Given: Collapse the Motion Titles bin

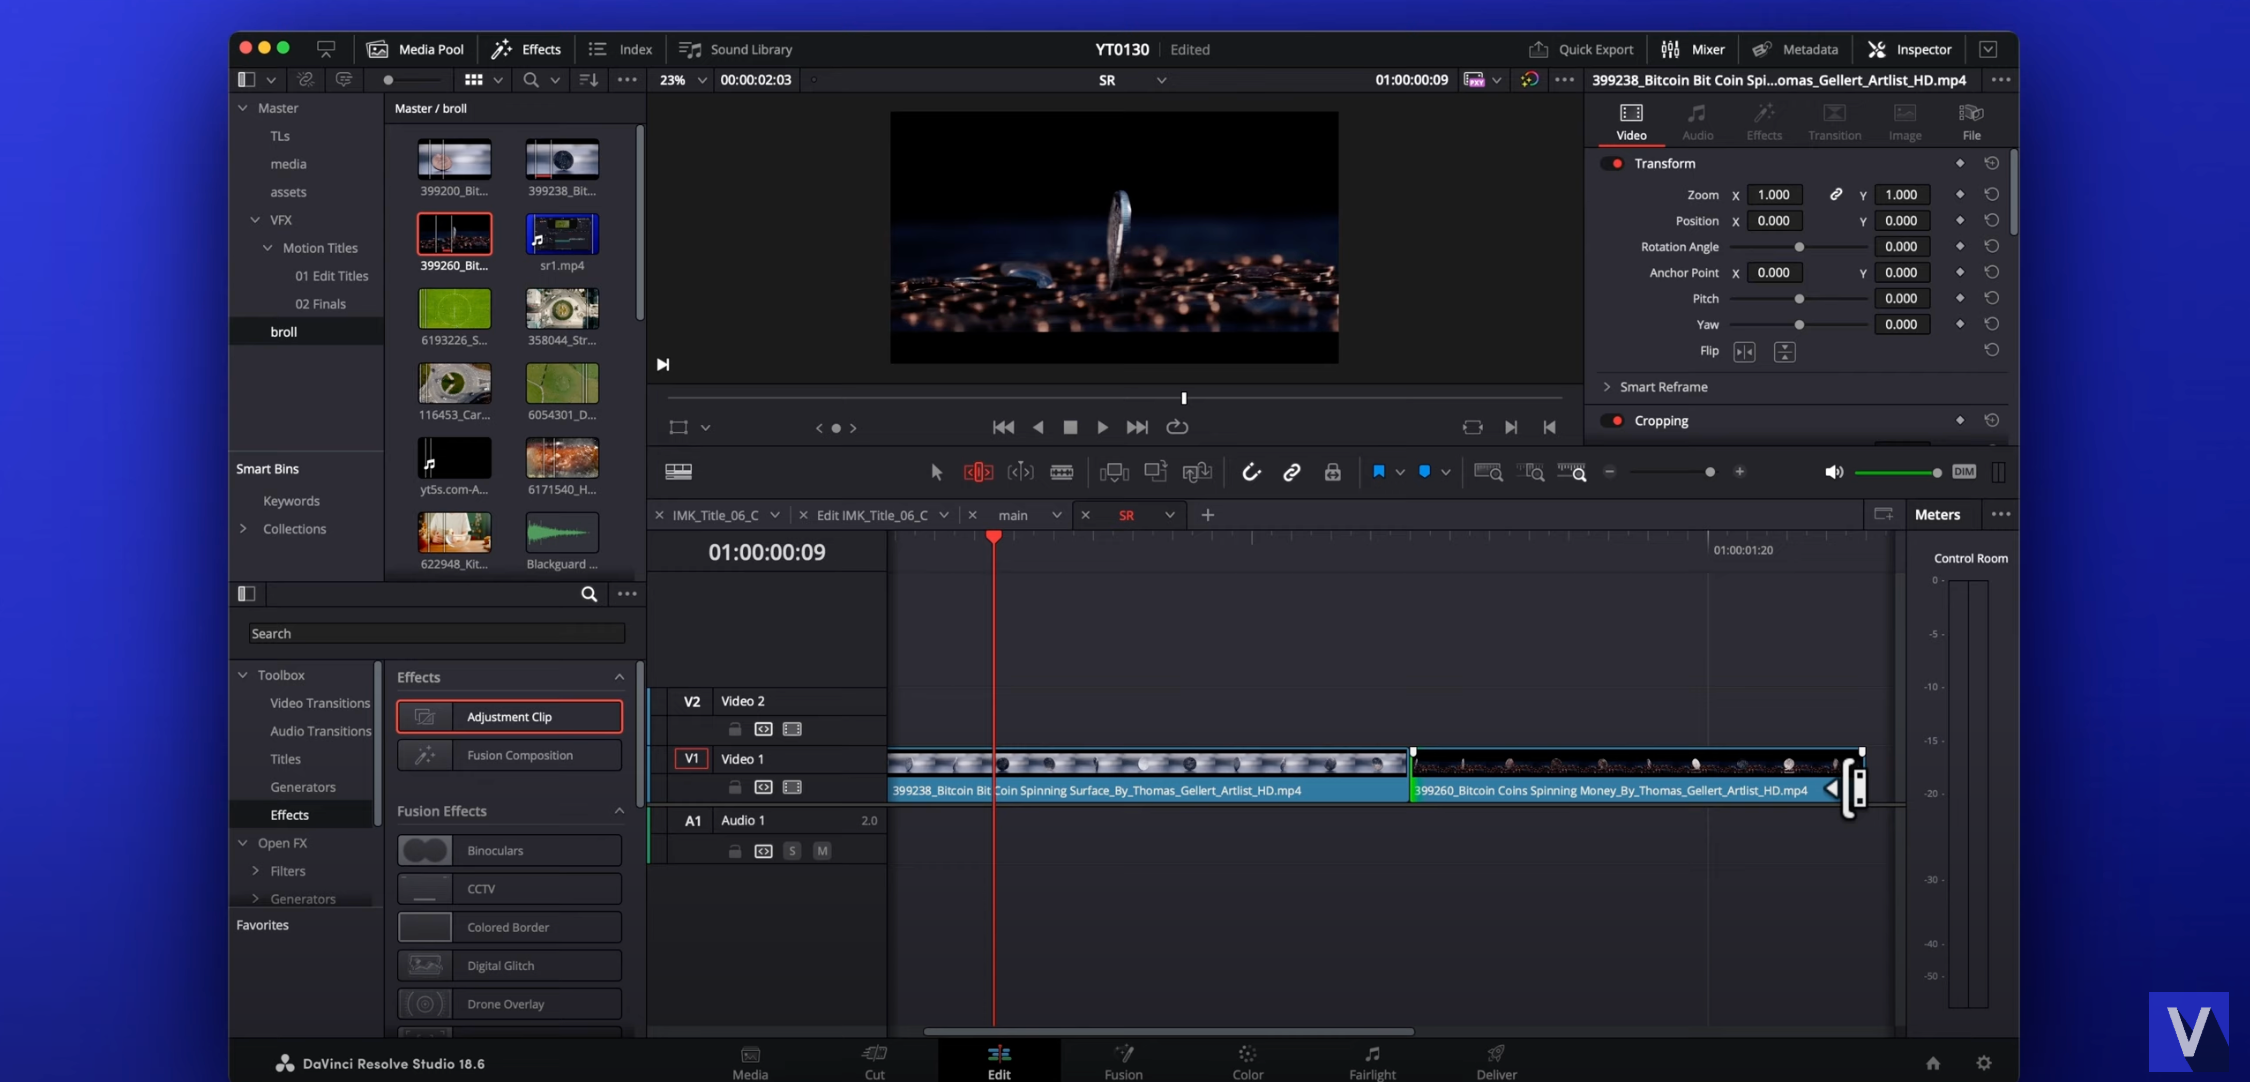Looking at the screenshot, I should pos(268,248).
